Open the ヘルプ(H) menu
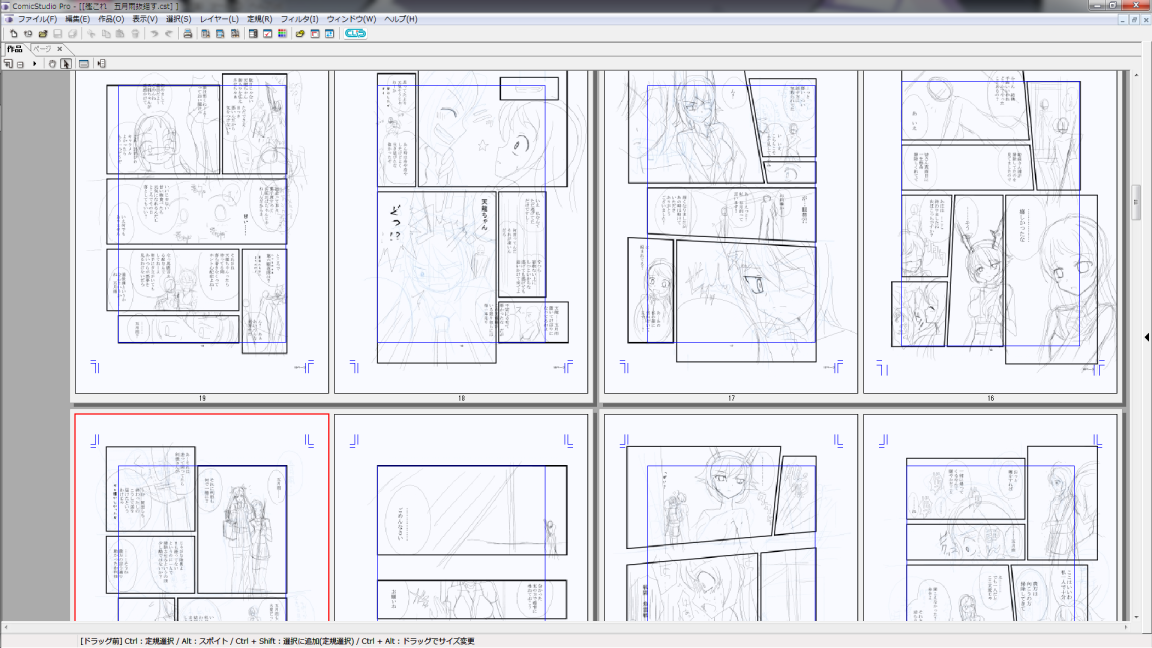 point(400,19)
